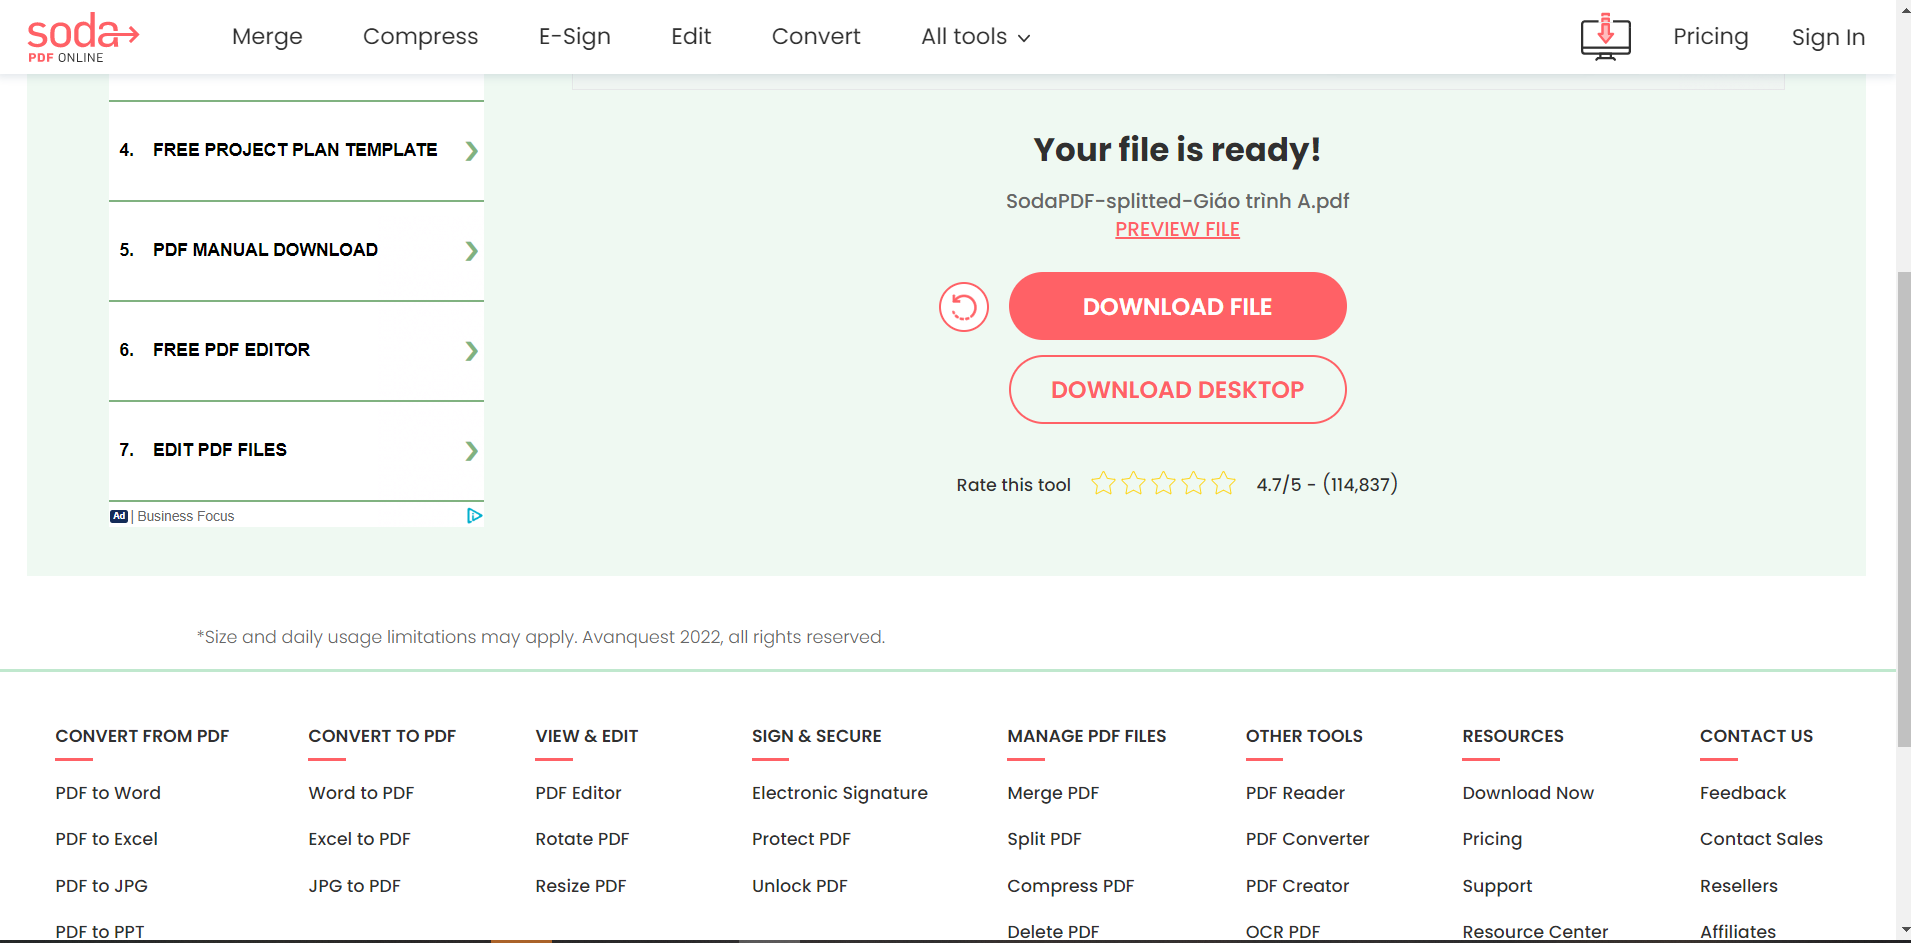
Task: Click Pricing in footer Resources
Action: click(x=1492, y=839)
